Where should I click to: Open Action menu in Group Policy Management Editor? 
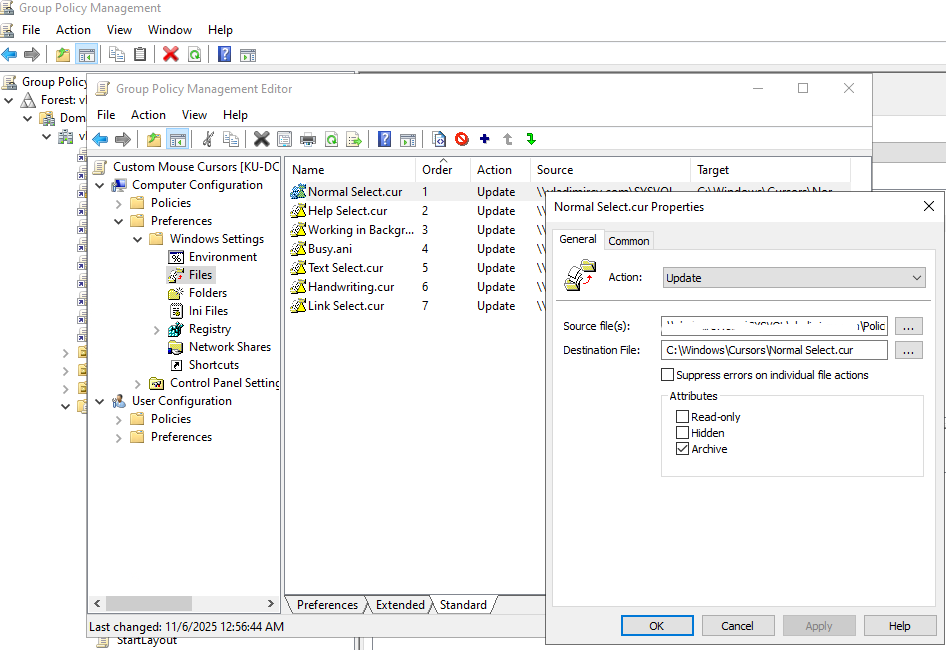(x=148, y=115)
